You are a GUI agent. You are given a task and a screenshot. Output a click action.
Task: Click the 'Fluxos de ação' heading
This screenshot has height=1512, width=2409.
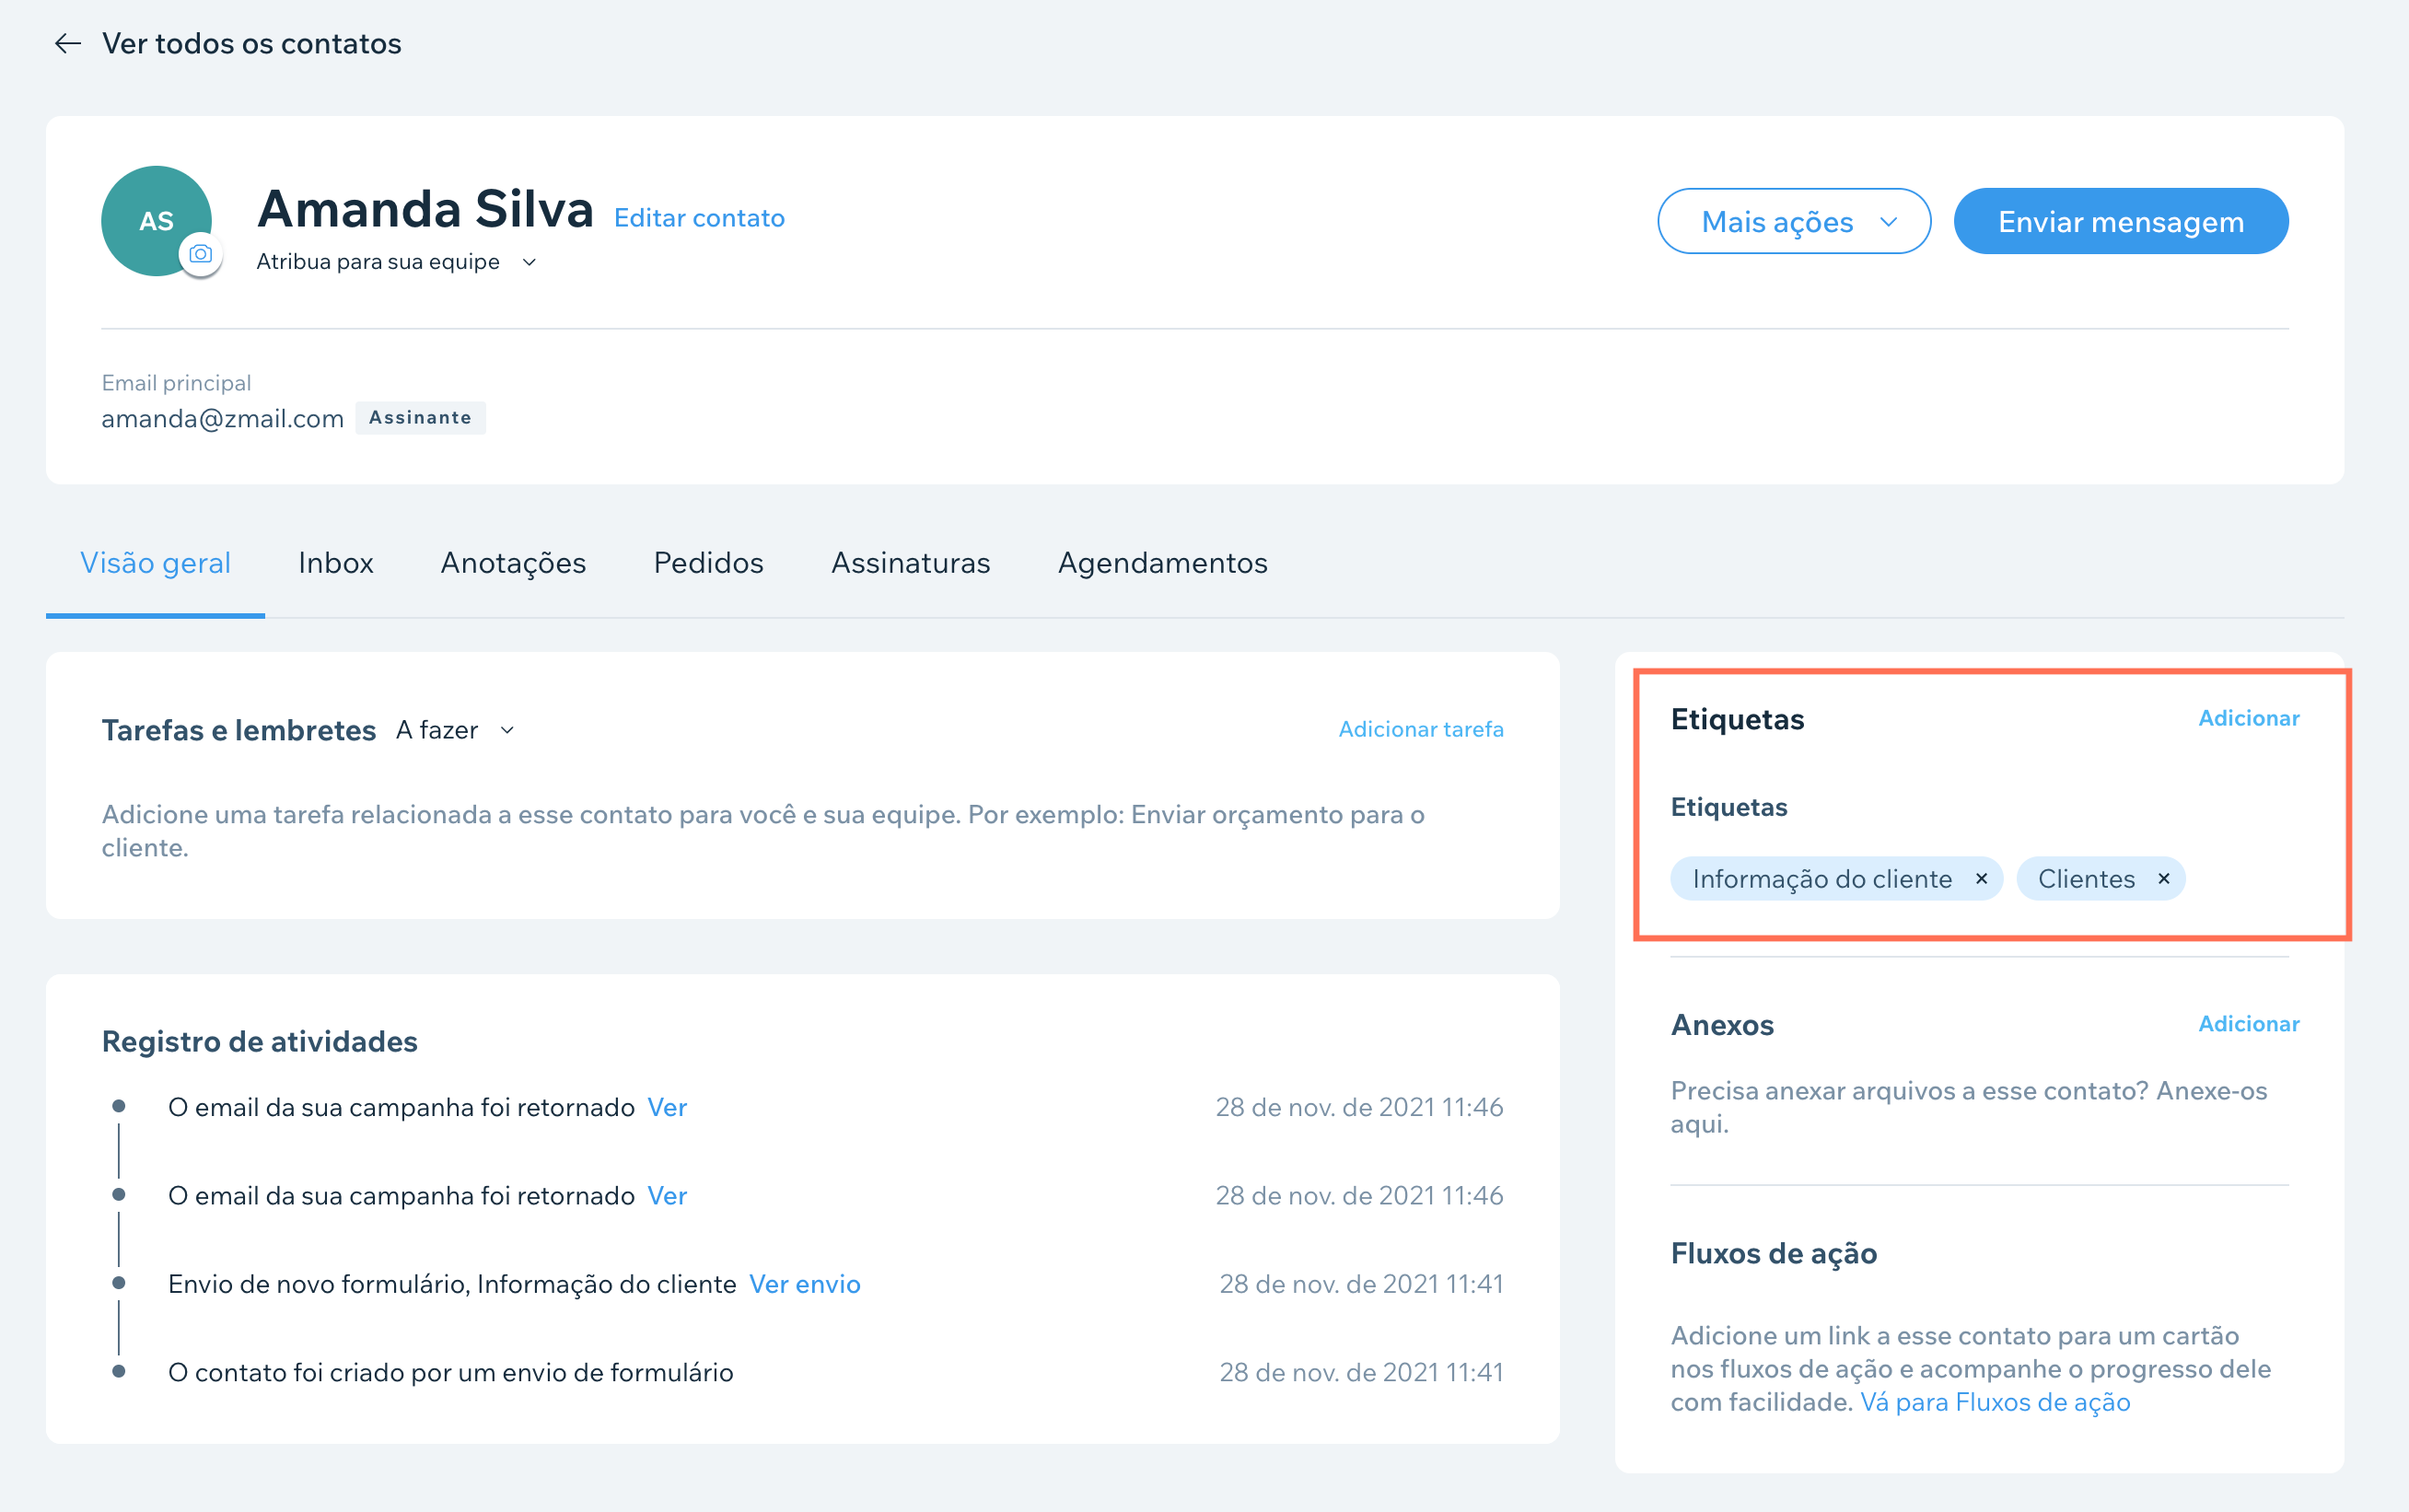click(x=1774, y=1254)
